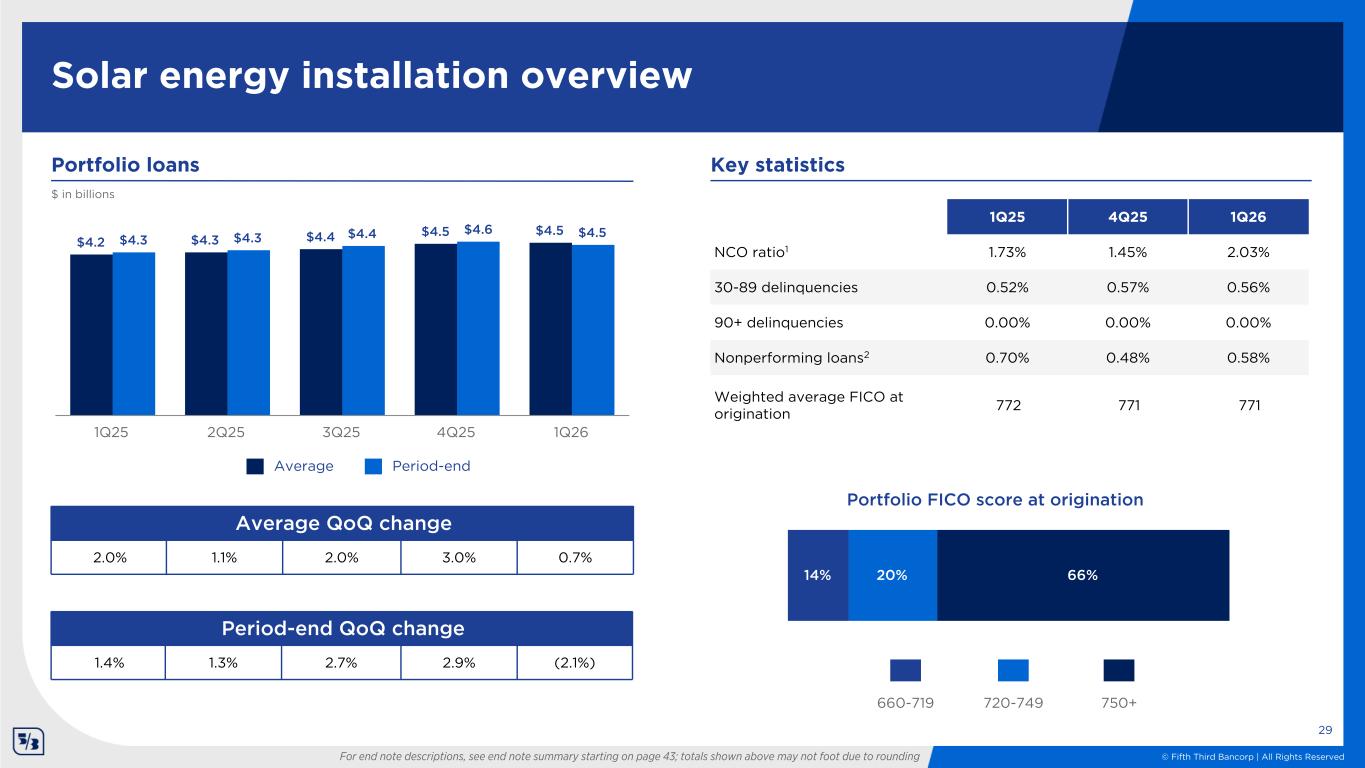Select the 4Q25 column header in Key statistics
The width and height of the screenshot is (1365, 768).
click(1127, 217)
